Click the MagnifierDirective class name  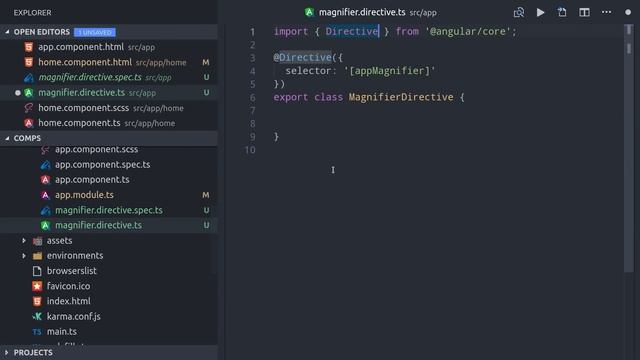click(401, 97)
